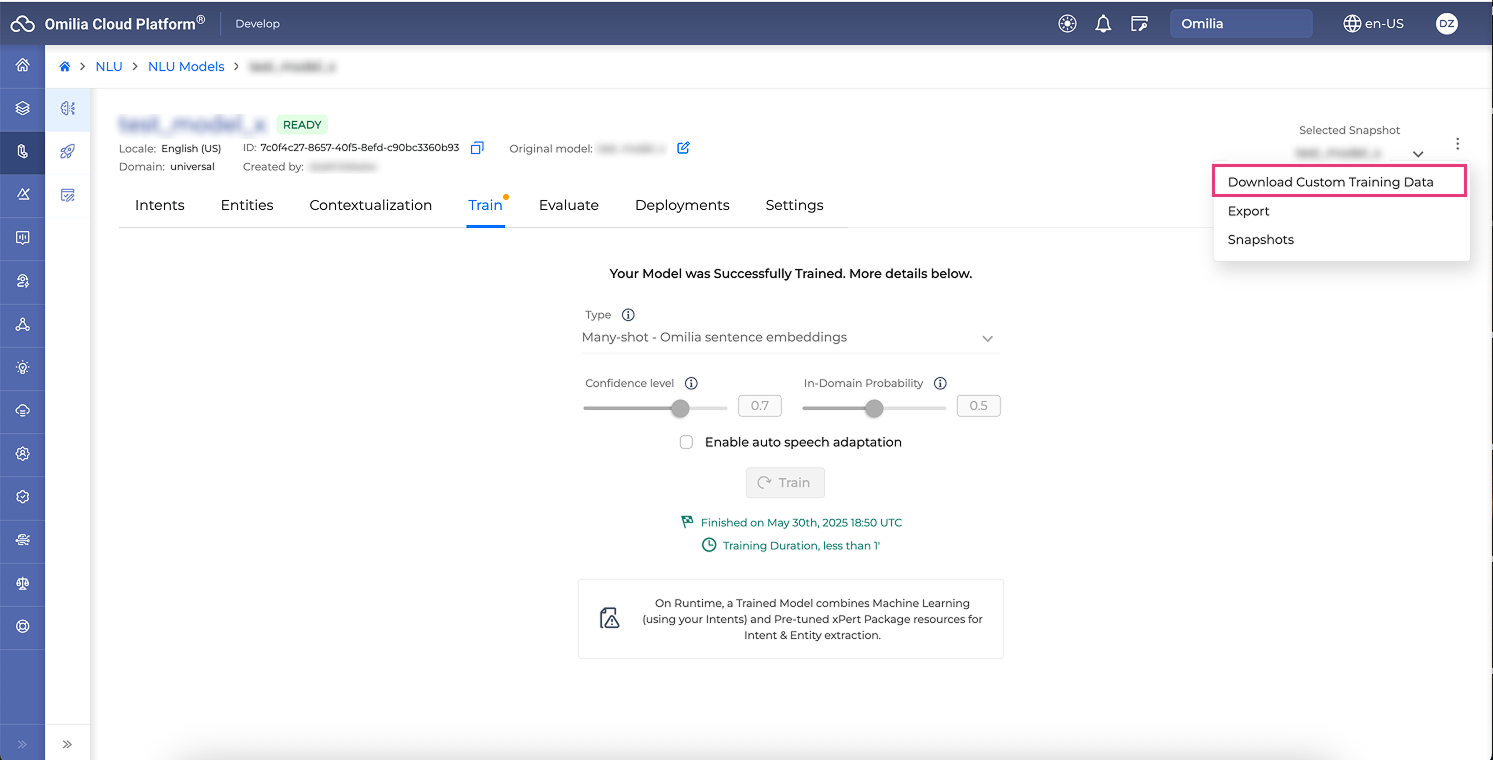This screenshot has width=1493, height=760.
Task: Show info for Confidence level
Action: (691, 383)
